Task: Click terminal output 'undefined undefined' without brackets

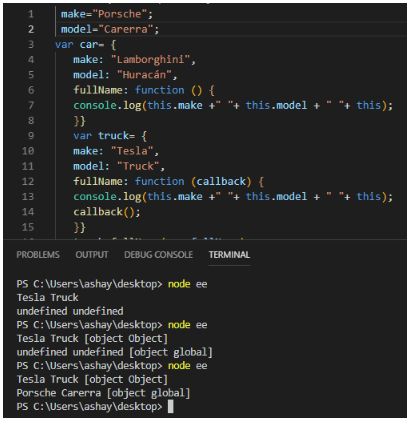Action: 70,311
